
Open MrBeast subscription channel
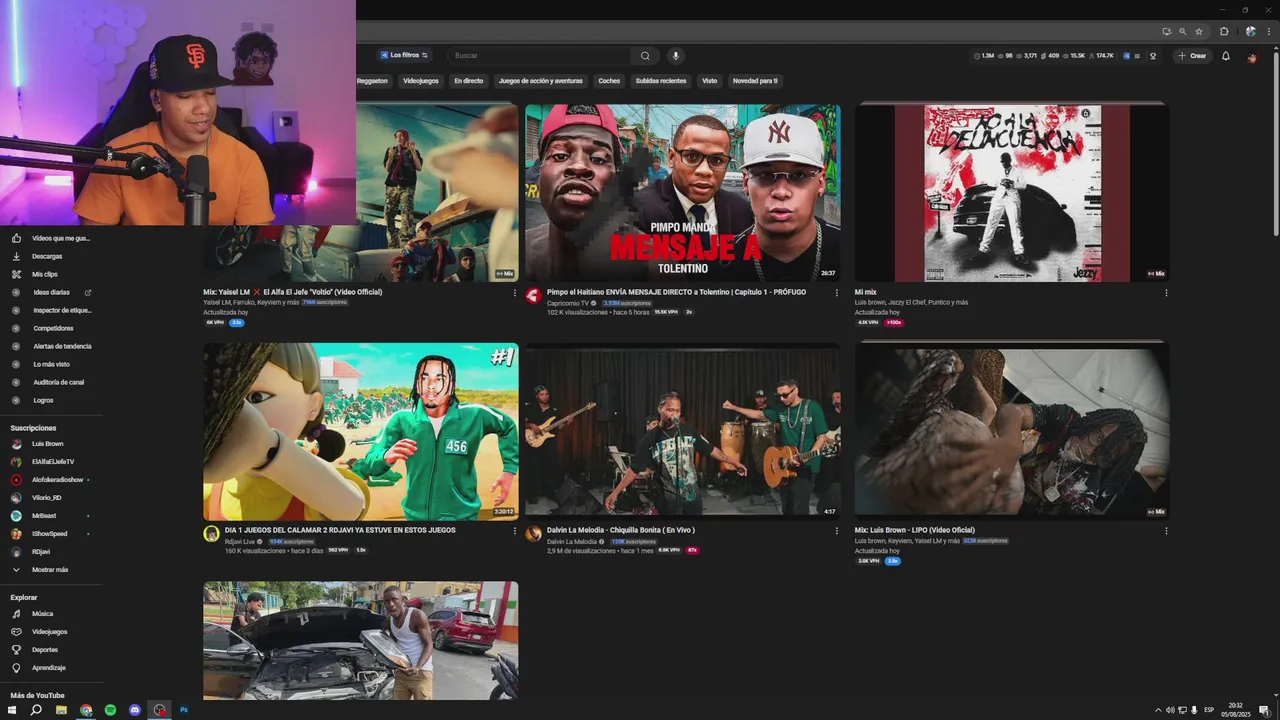pos(44,516)
